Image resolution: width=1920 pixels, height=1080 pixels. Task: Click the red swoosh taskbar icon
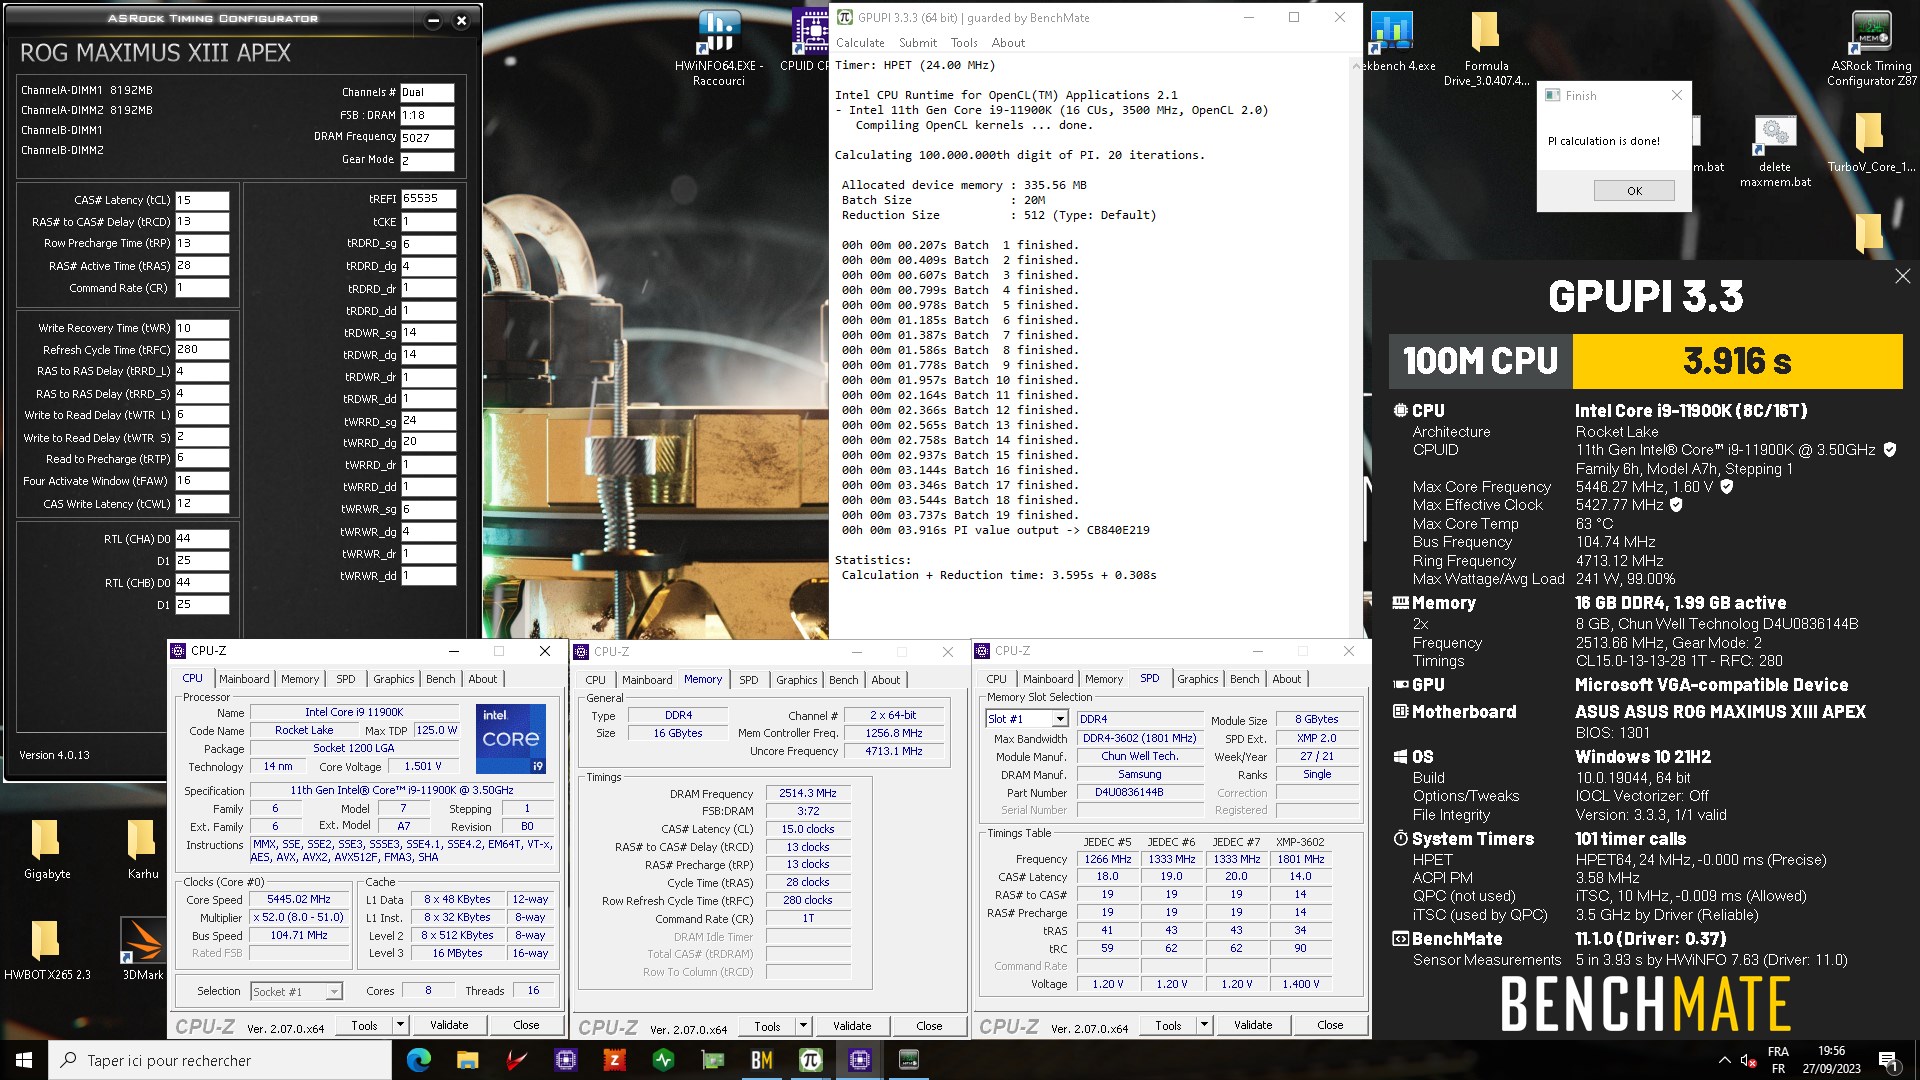point(516,1060)
